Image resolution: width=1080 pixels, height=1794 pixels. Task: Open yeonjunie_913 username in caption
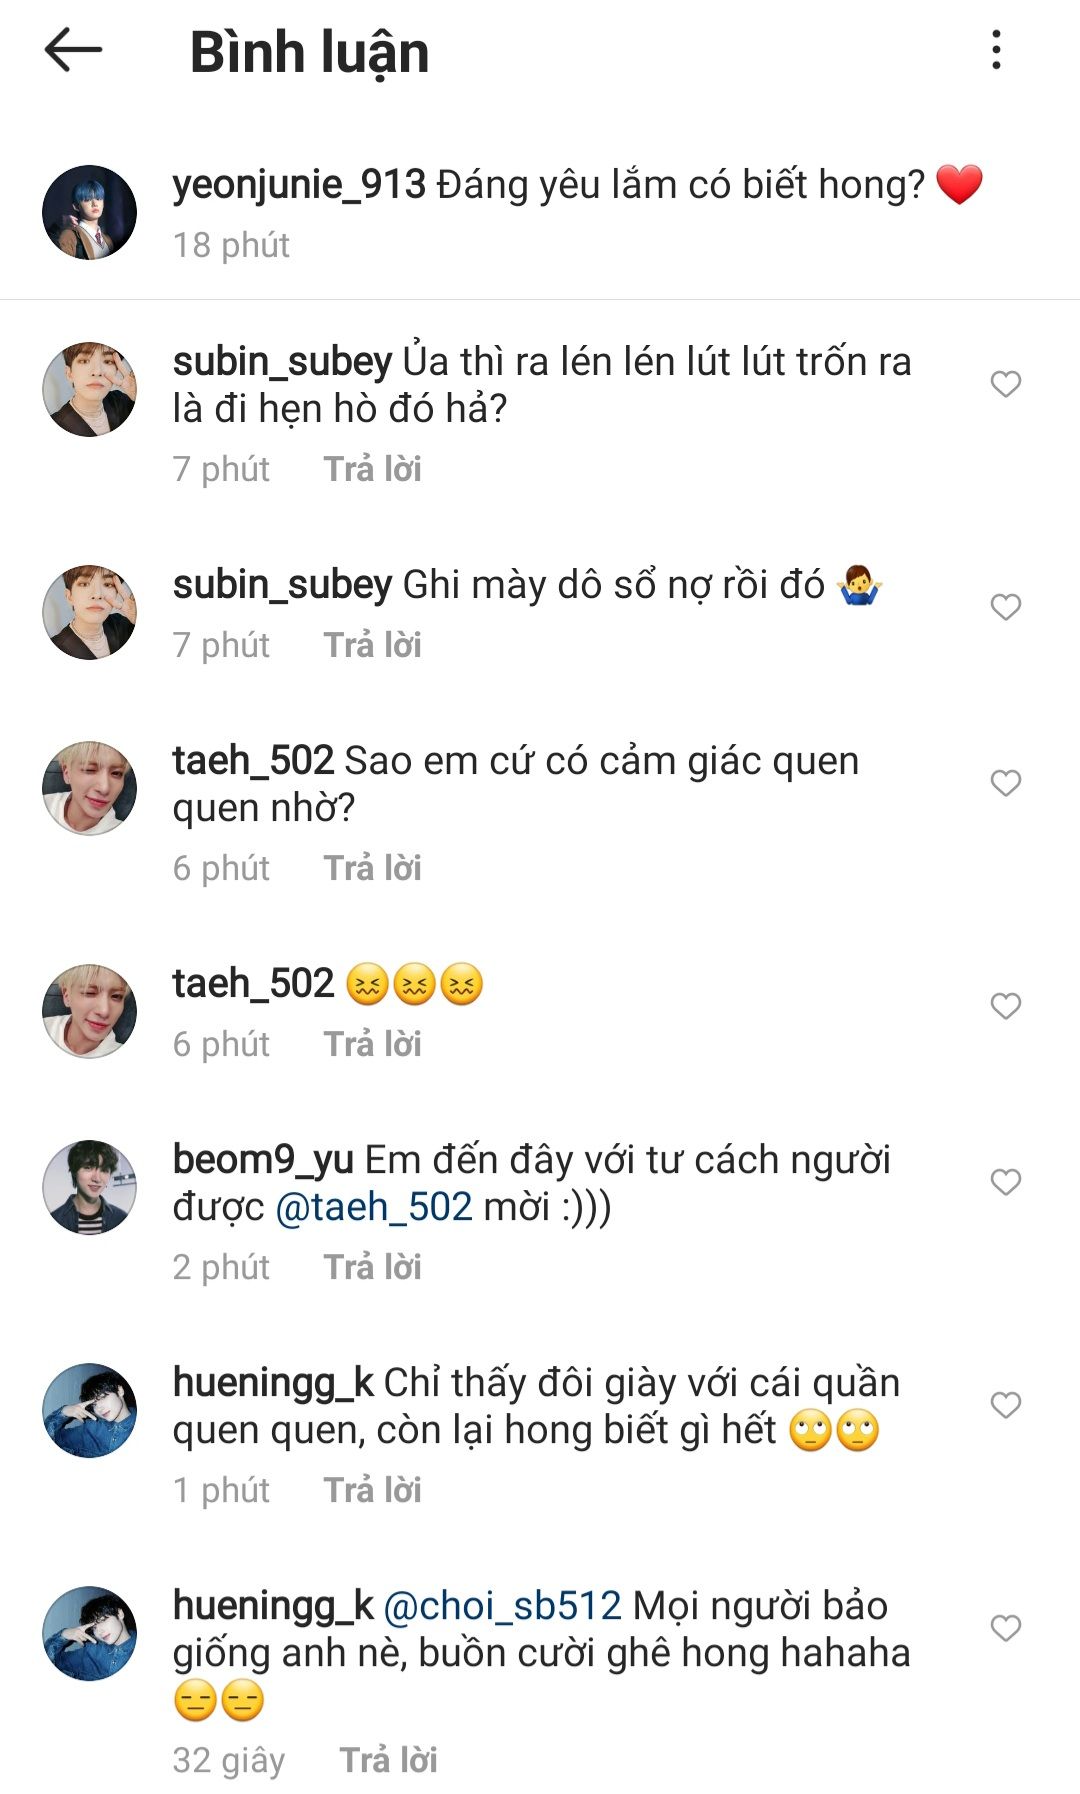tap(299, 185)
